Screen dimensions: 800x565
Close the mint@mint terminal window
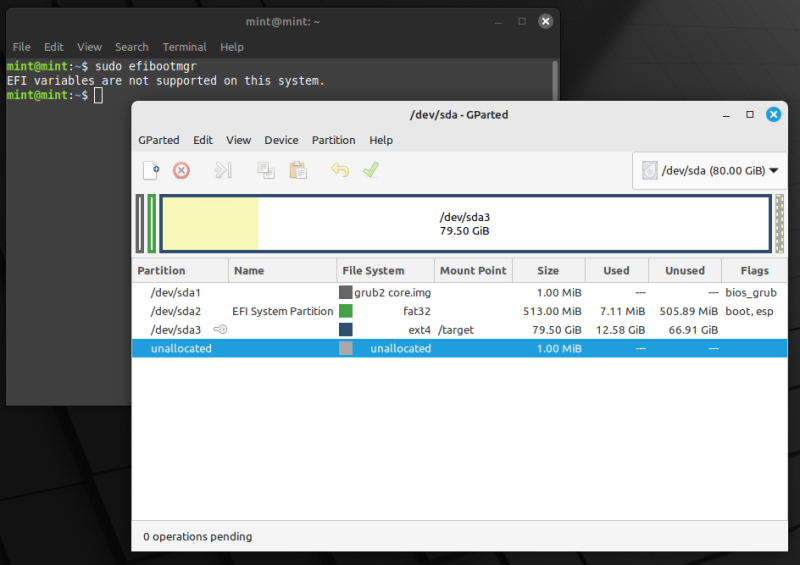tap(545, 21)
